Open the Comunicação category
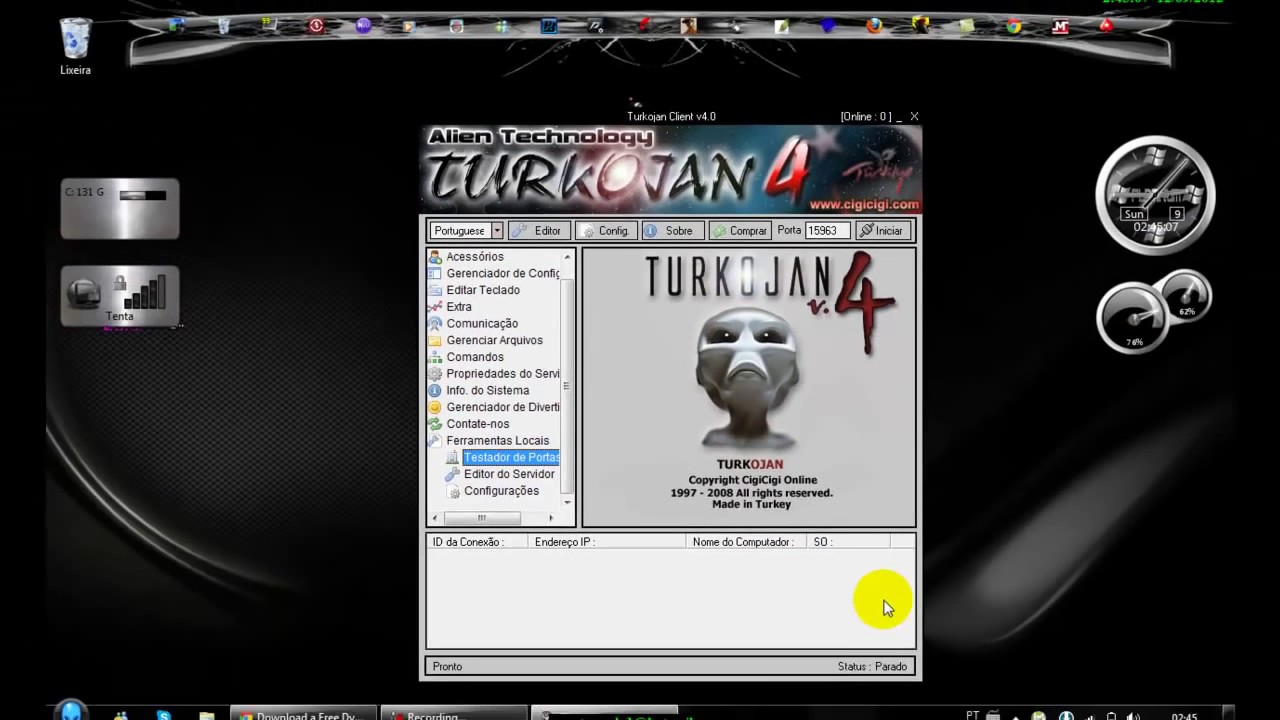This screenshot has height=720, width=1280. click(481, 324)
